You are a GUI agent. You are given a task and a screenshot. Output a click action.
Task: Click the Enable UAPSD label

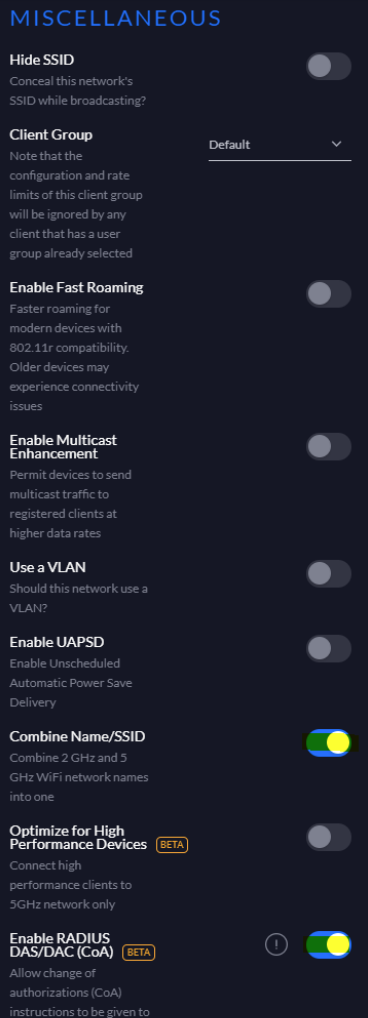[57, 642]
